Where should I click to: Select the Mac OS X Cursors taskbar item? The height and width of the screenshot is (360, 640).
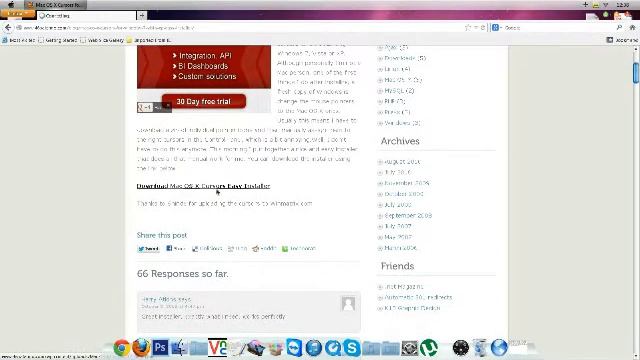point(55,5)
